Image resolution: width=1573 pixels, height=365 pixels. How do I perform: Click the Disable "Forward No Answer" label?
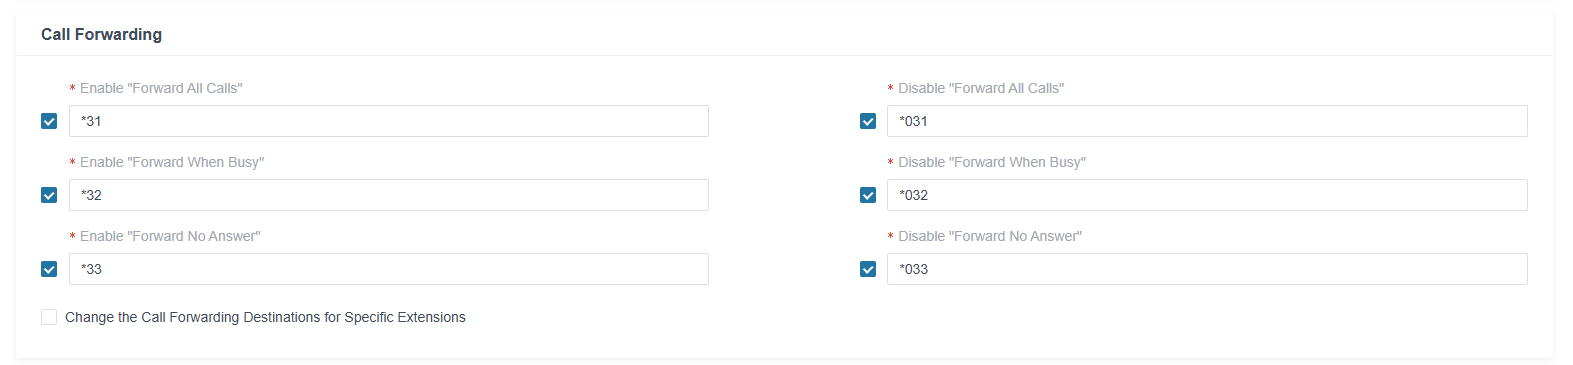point(990,236)
